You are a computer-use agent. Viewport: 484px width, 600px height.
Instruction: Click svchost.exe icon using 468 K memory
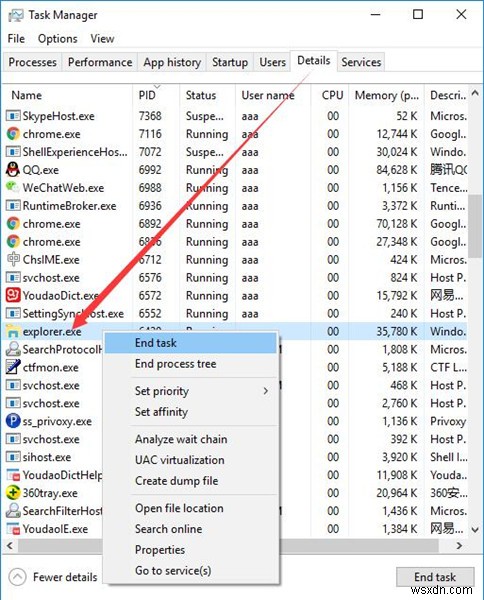13,385
